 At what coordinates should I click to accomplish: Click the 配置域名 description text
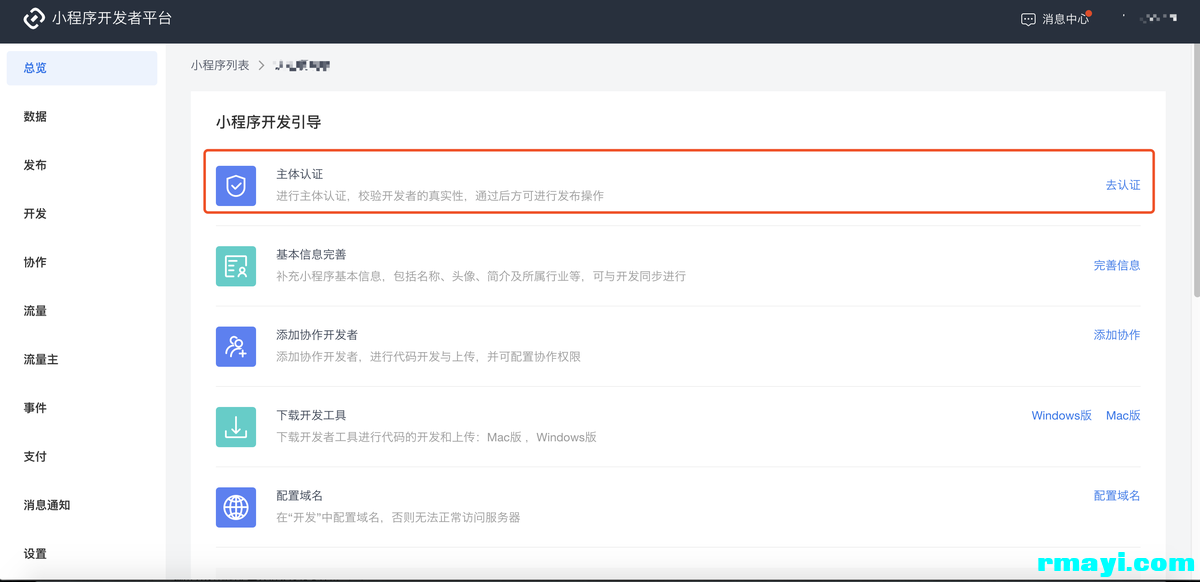pos(398,517)
